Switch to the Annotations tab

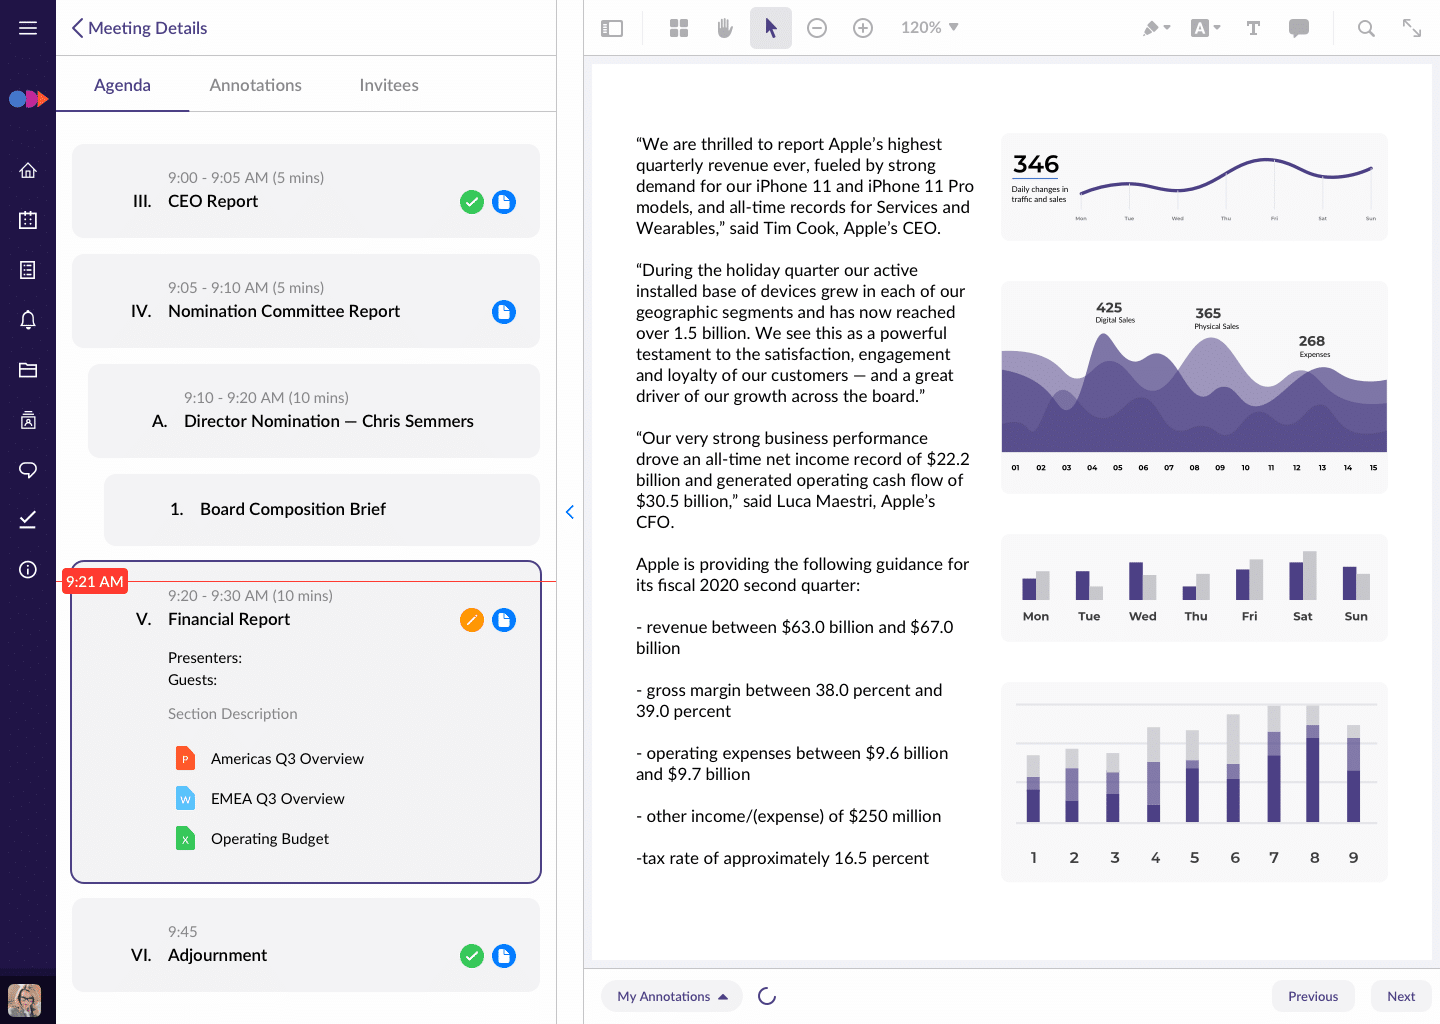255,85
